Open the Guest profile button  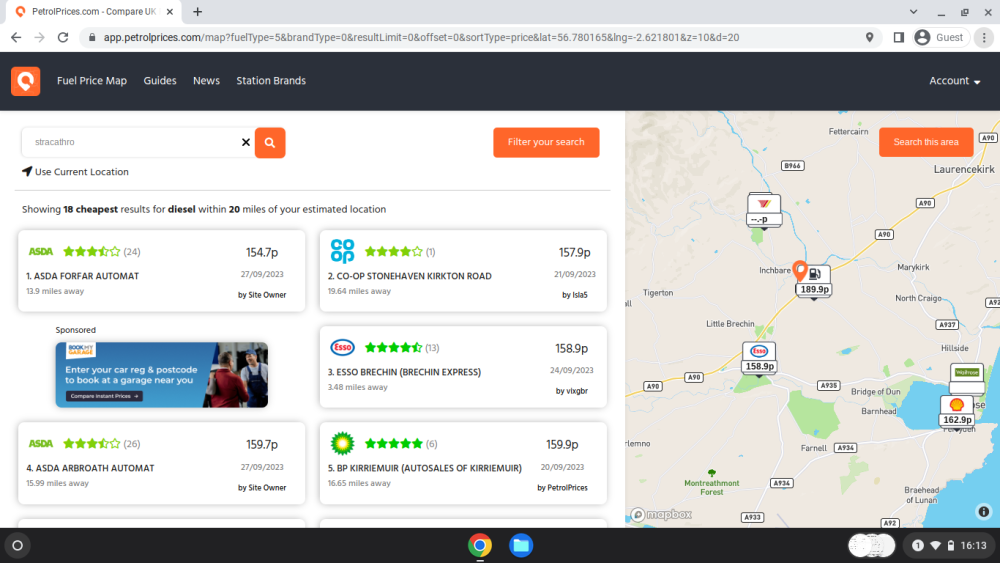coord(939,38)
